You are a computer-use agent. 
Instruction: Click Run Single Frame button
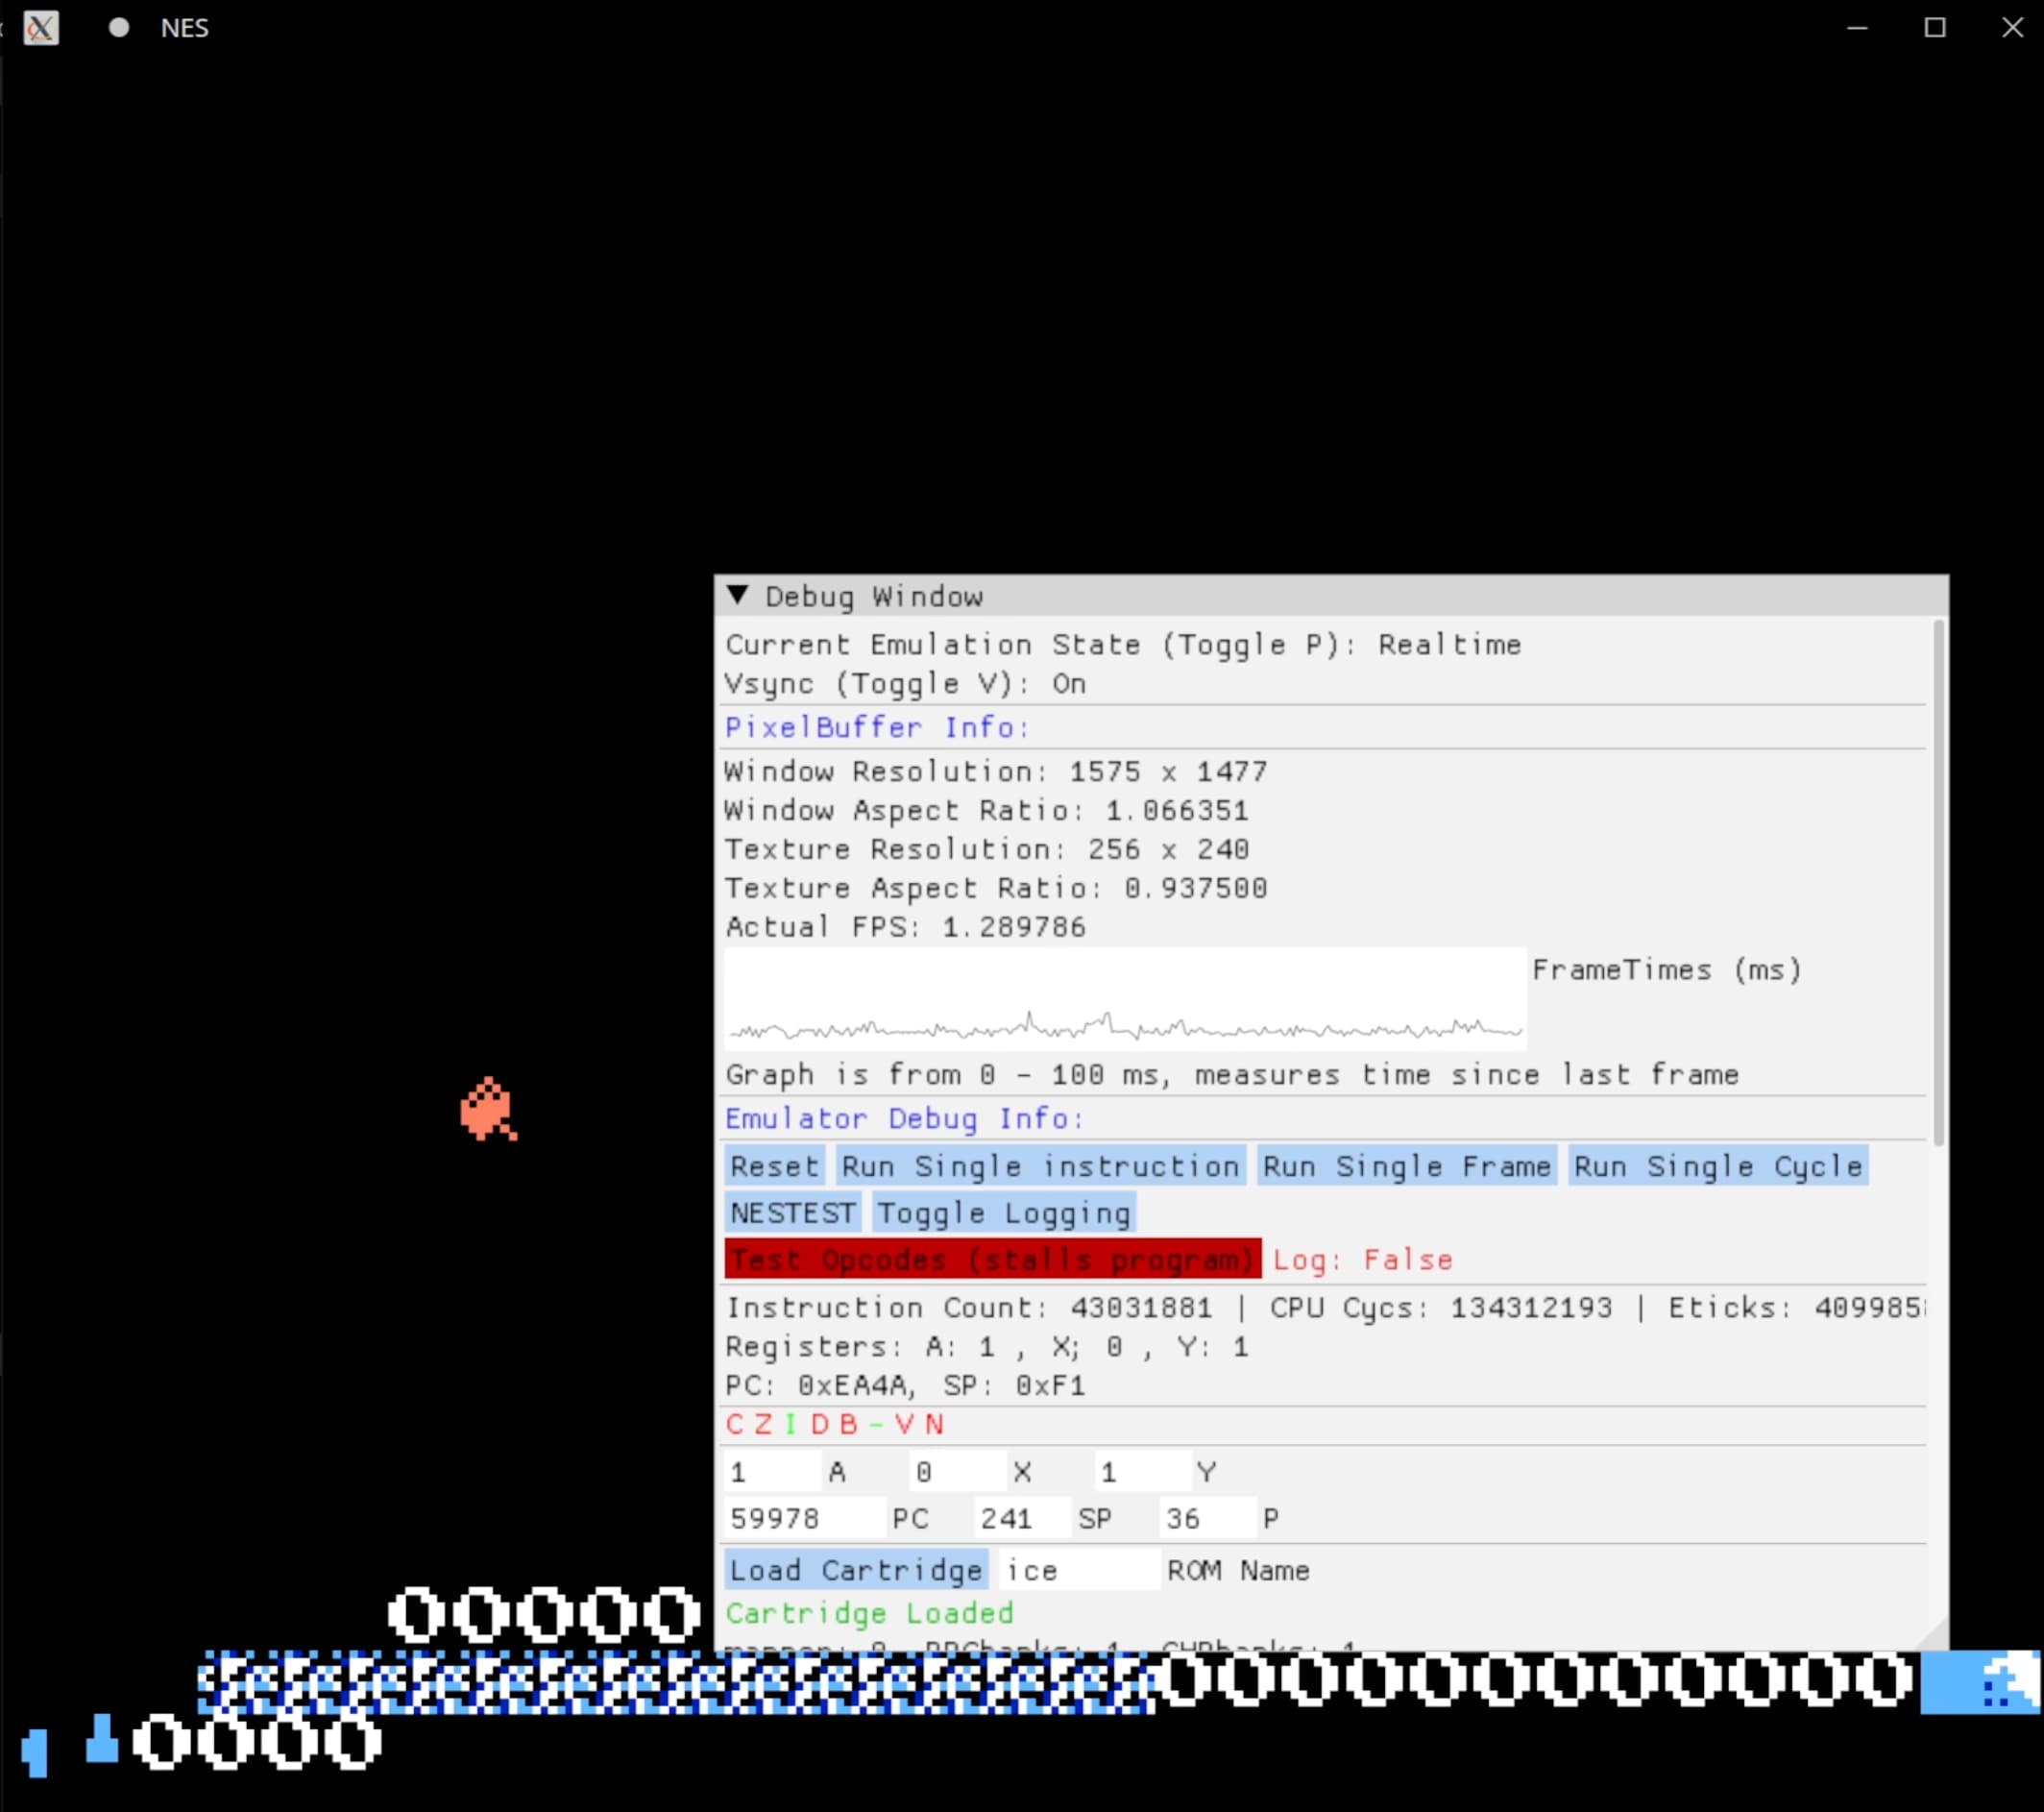1406,1166
